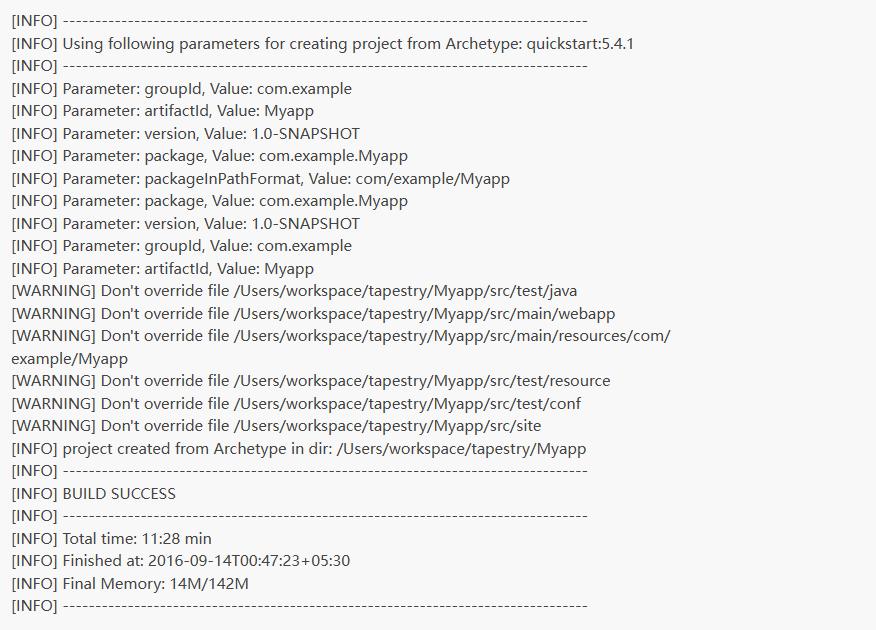Image resolution: width=876 pixels, height=630 pixels.
Task: Click the second artifactId Myapp line
Action: [x=163, y=269]
